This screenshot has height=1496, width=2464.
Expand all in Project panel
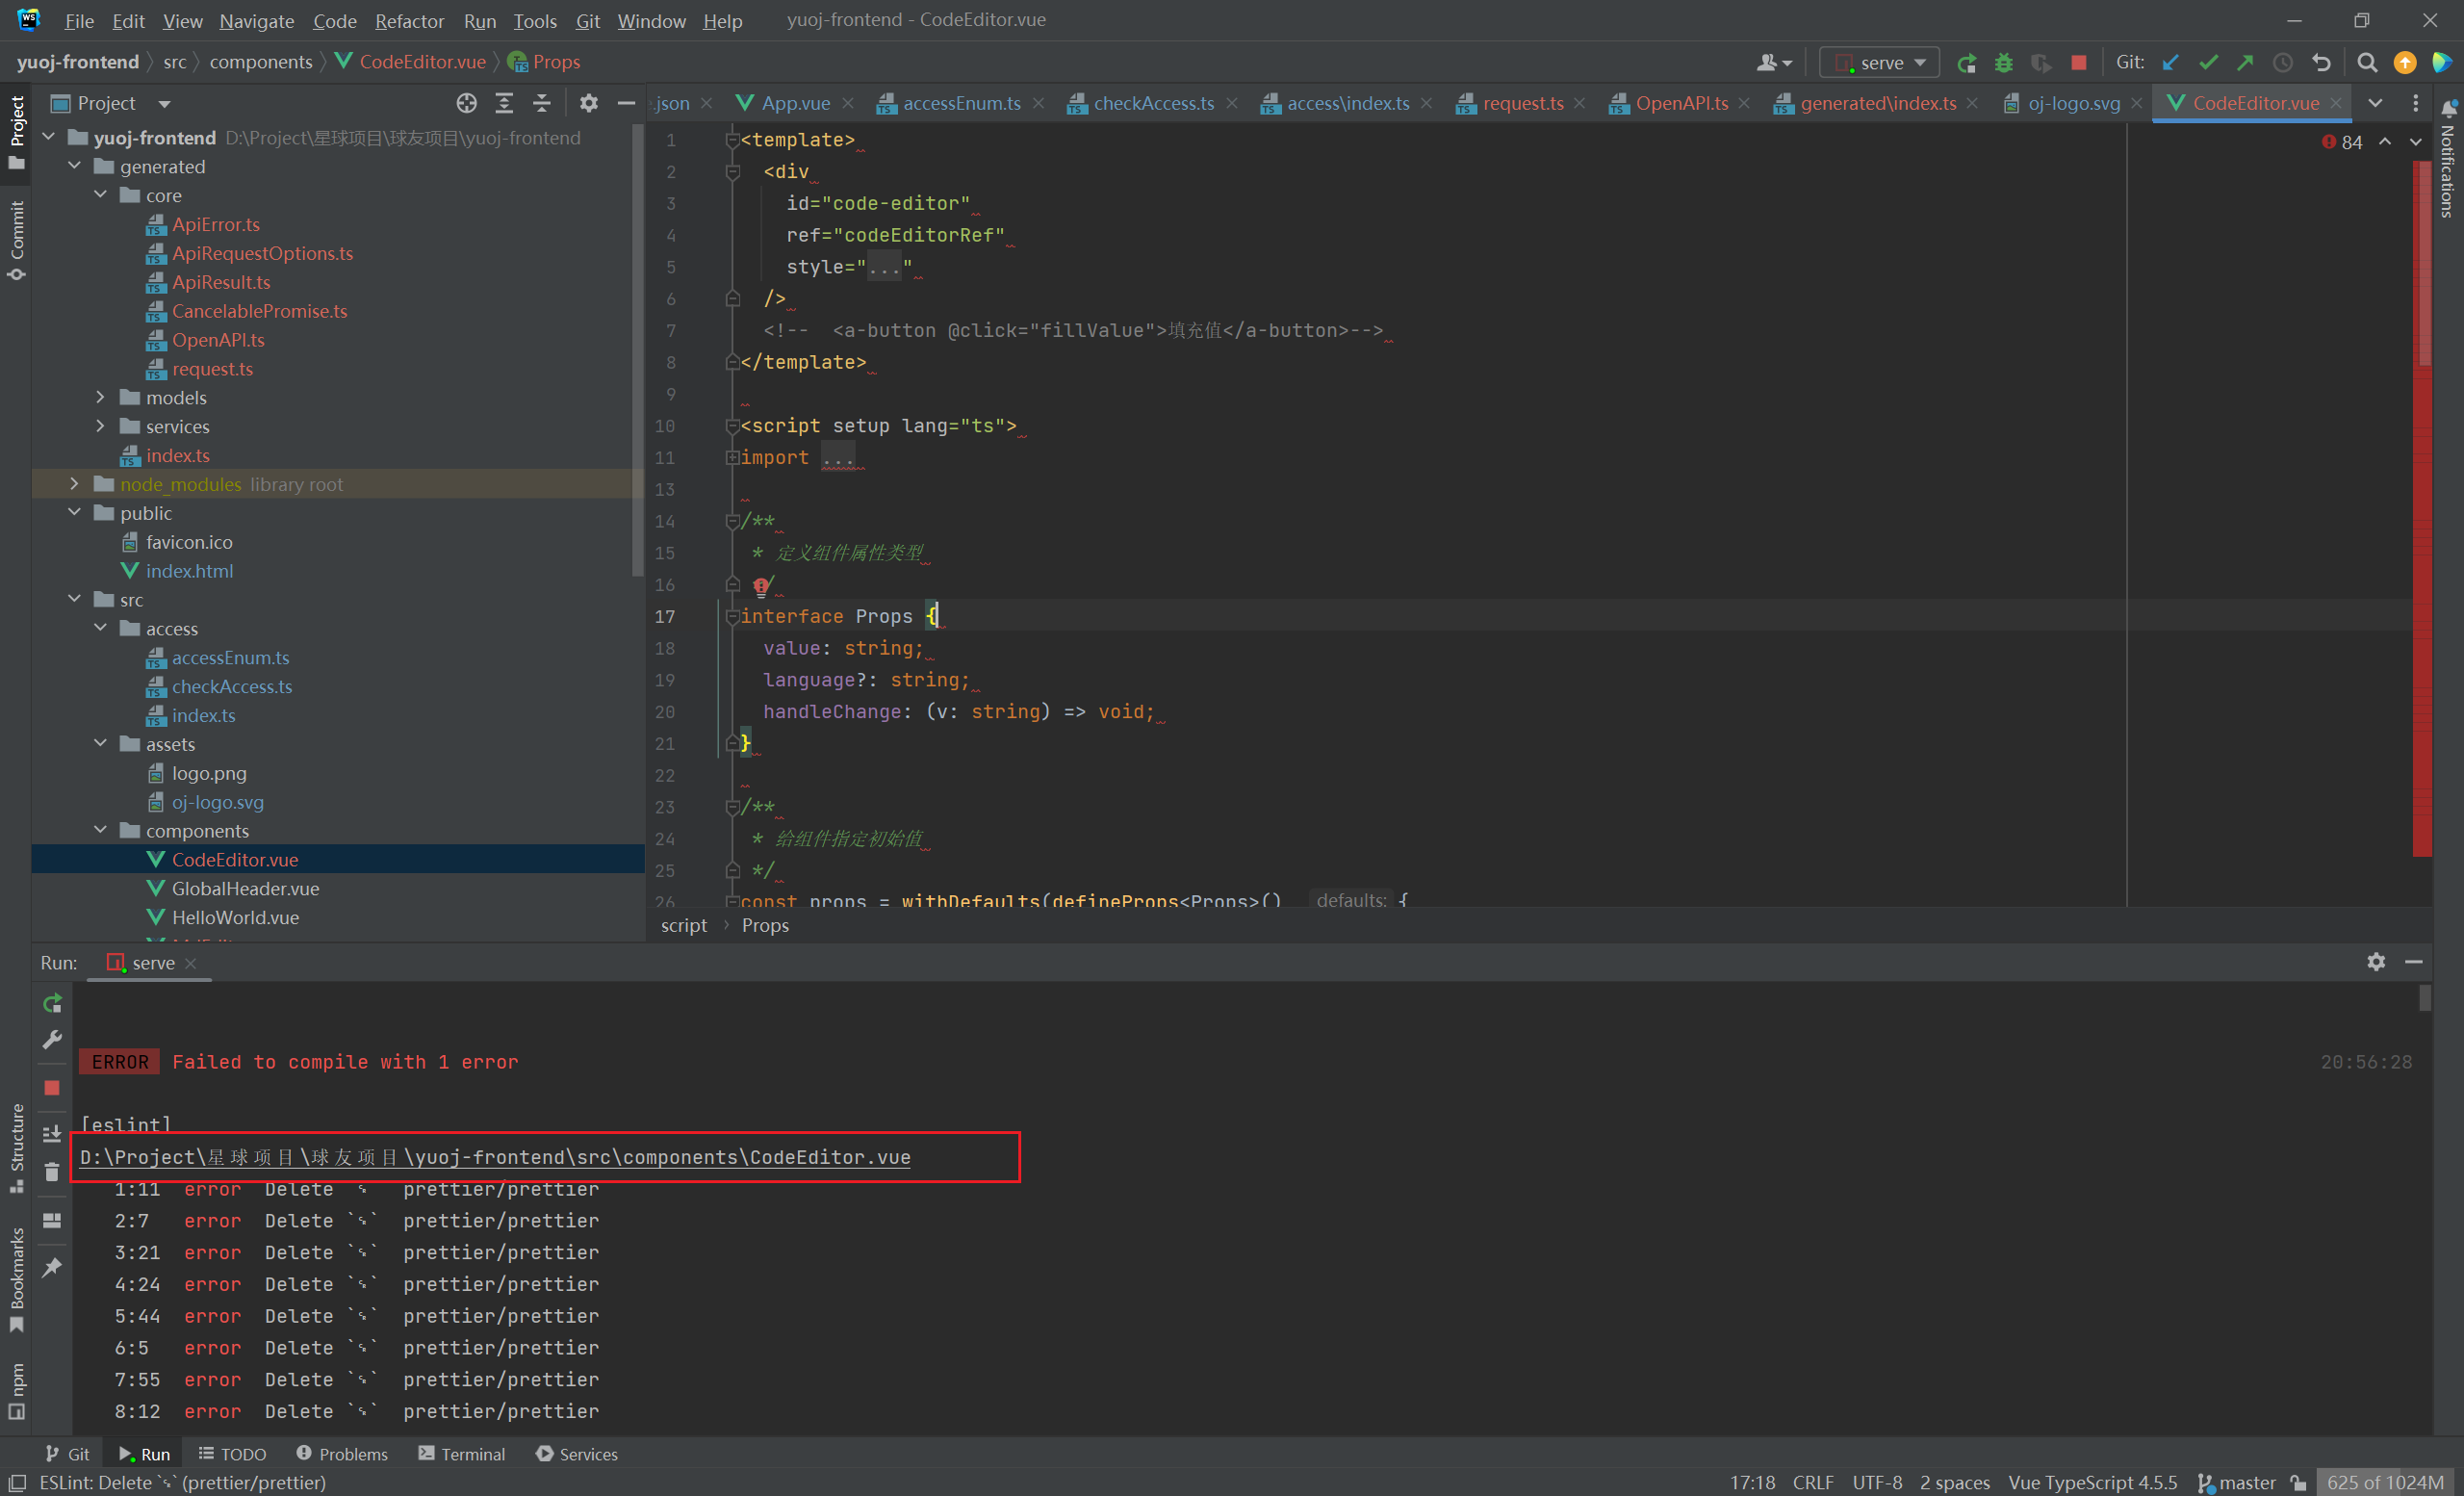coord(504,103)
